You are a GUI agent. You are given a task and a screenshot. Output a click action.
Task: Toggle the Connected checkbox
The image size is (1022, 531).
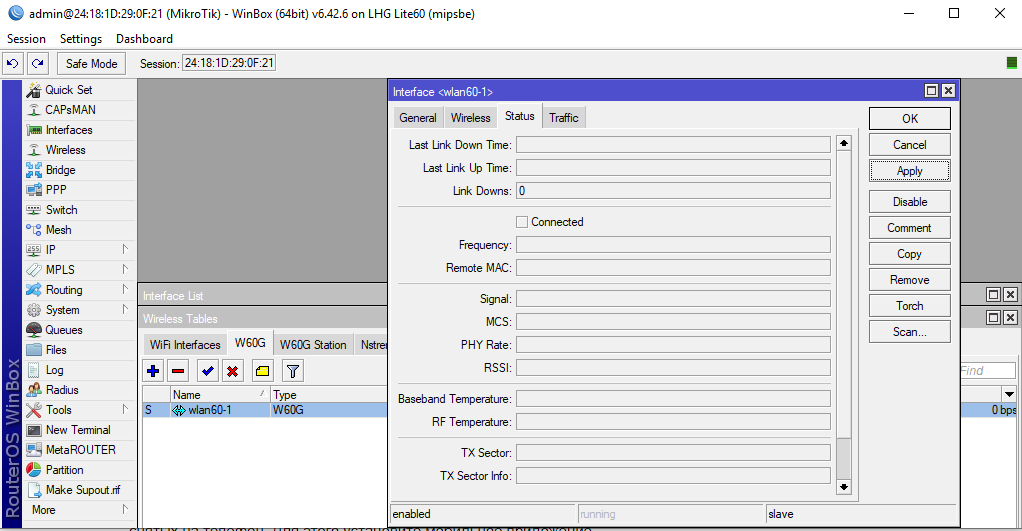point(521,222)
